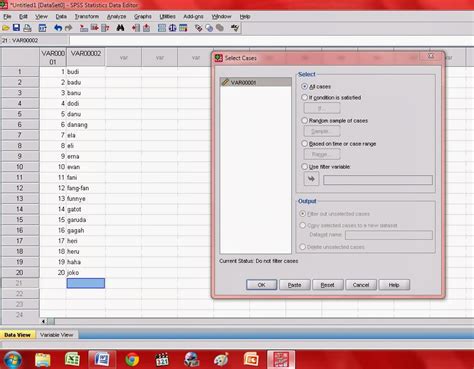Screen dimensions: 474x369
Task: Click the horizontal scrollbar left arrow
Action: pyautogui.click(x=43, y=321)
